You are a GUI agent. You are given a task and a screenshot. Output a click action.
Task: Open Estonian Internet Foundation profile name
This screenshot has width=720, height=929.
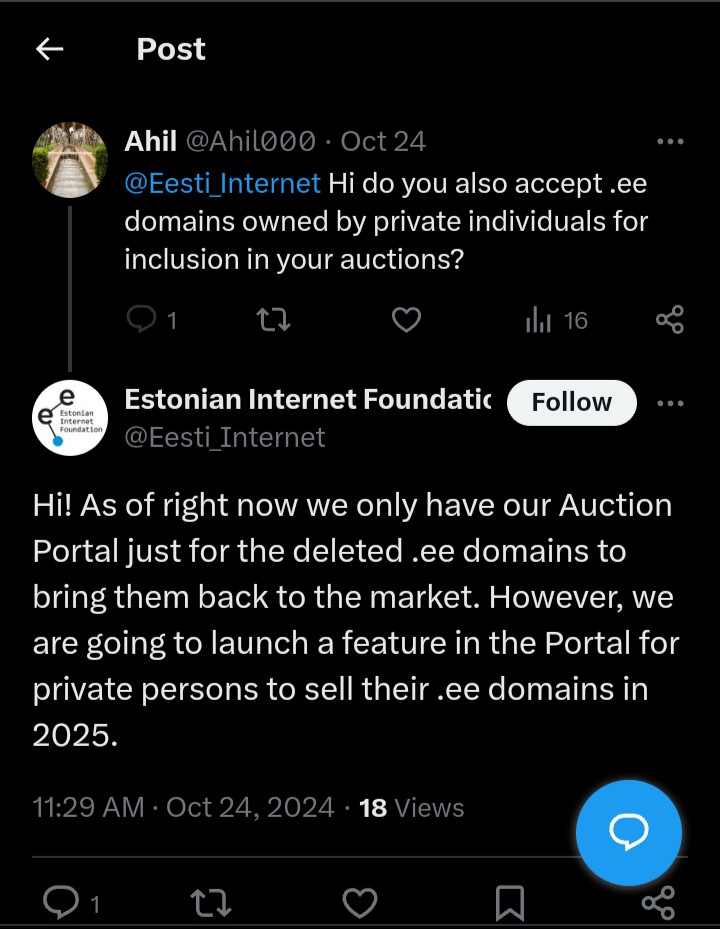tap(308, 399)
